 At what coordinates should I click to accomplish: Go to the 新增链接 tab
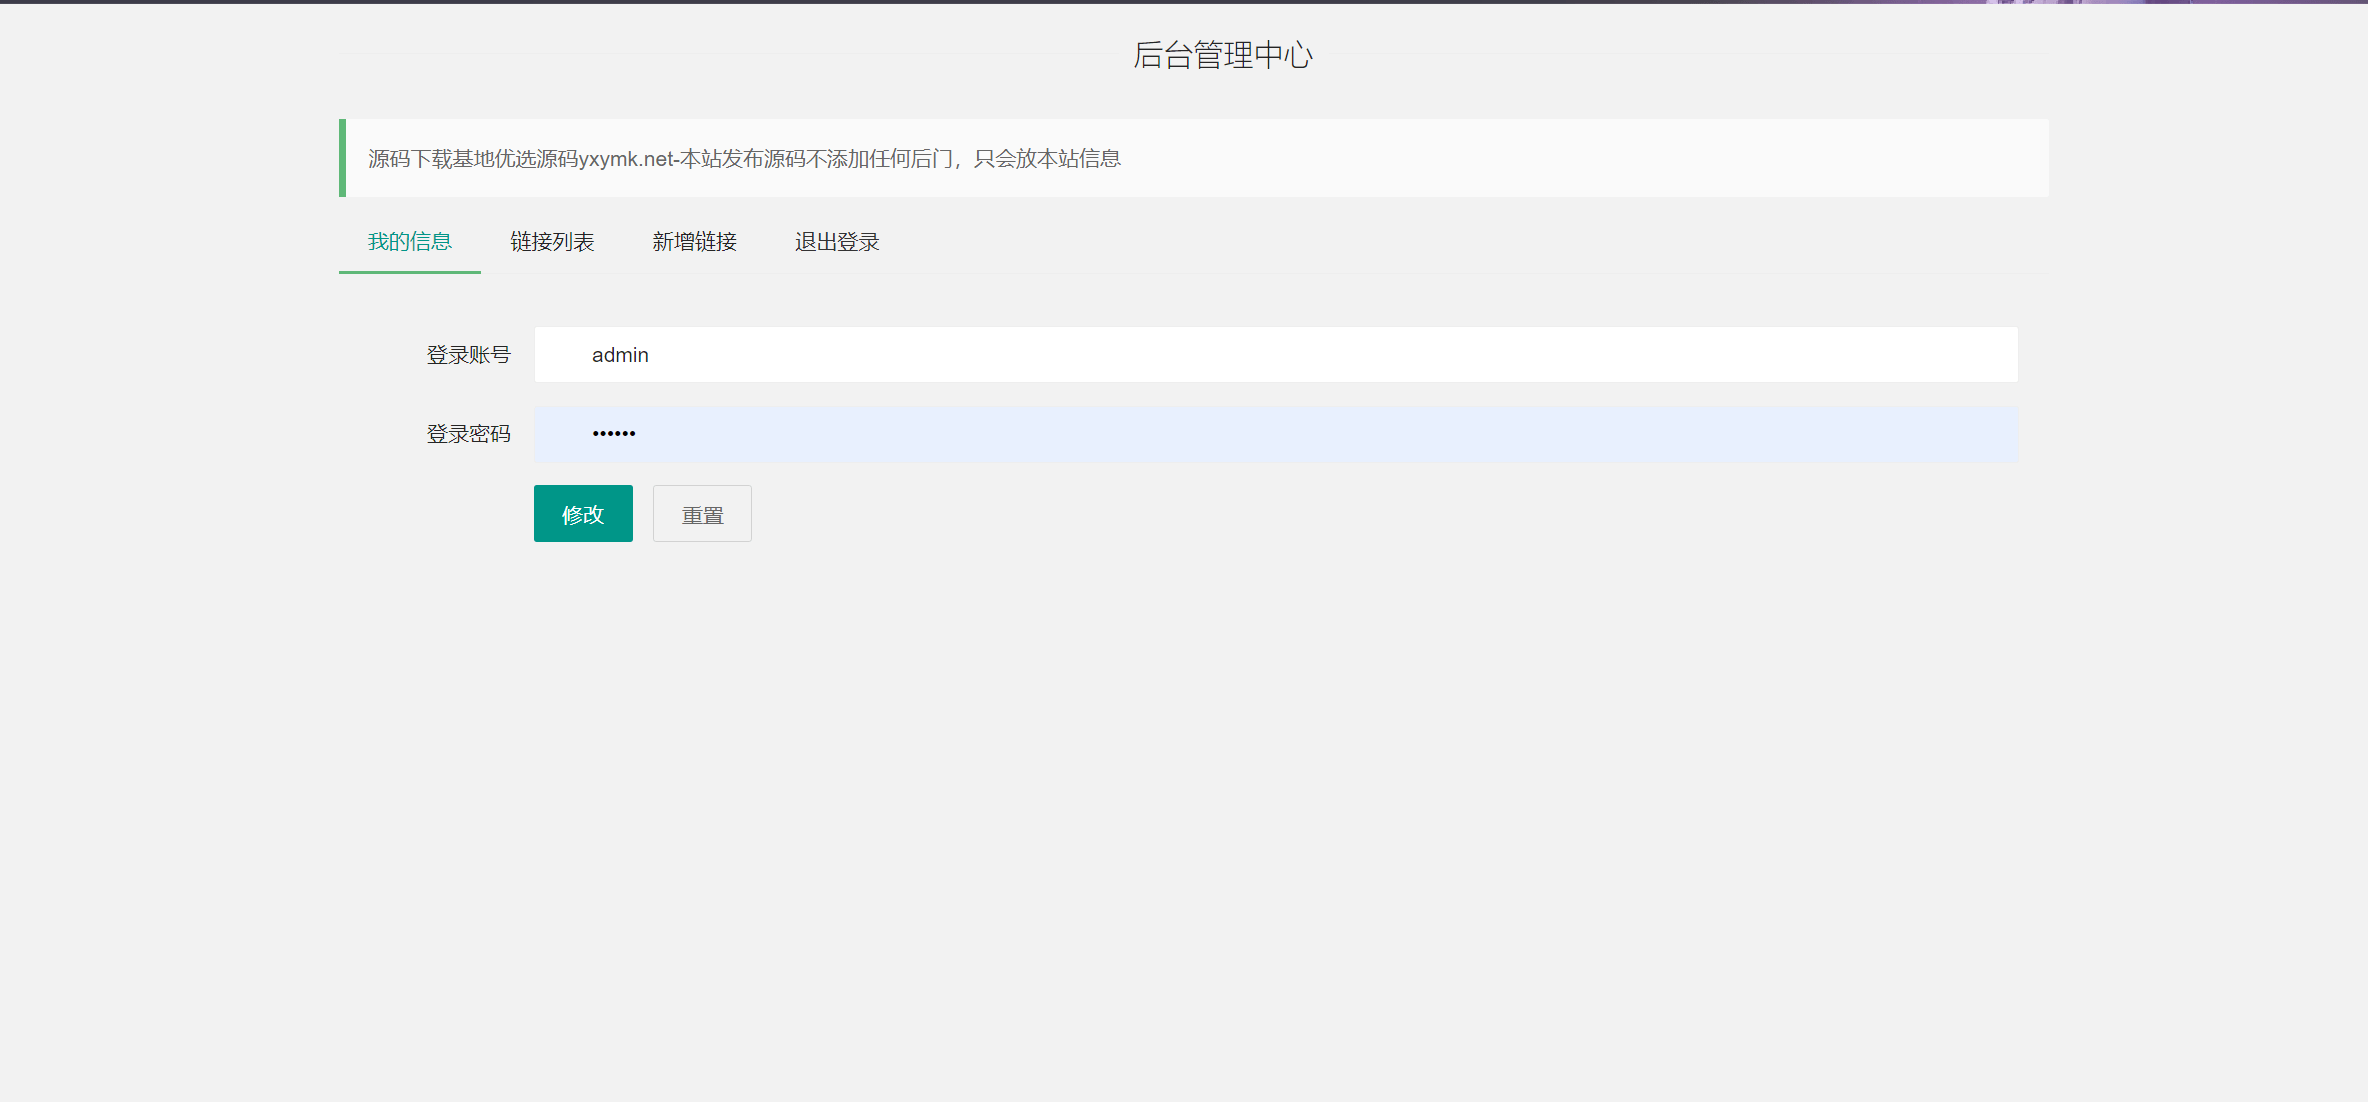694,242
